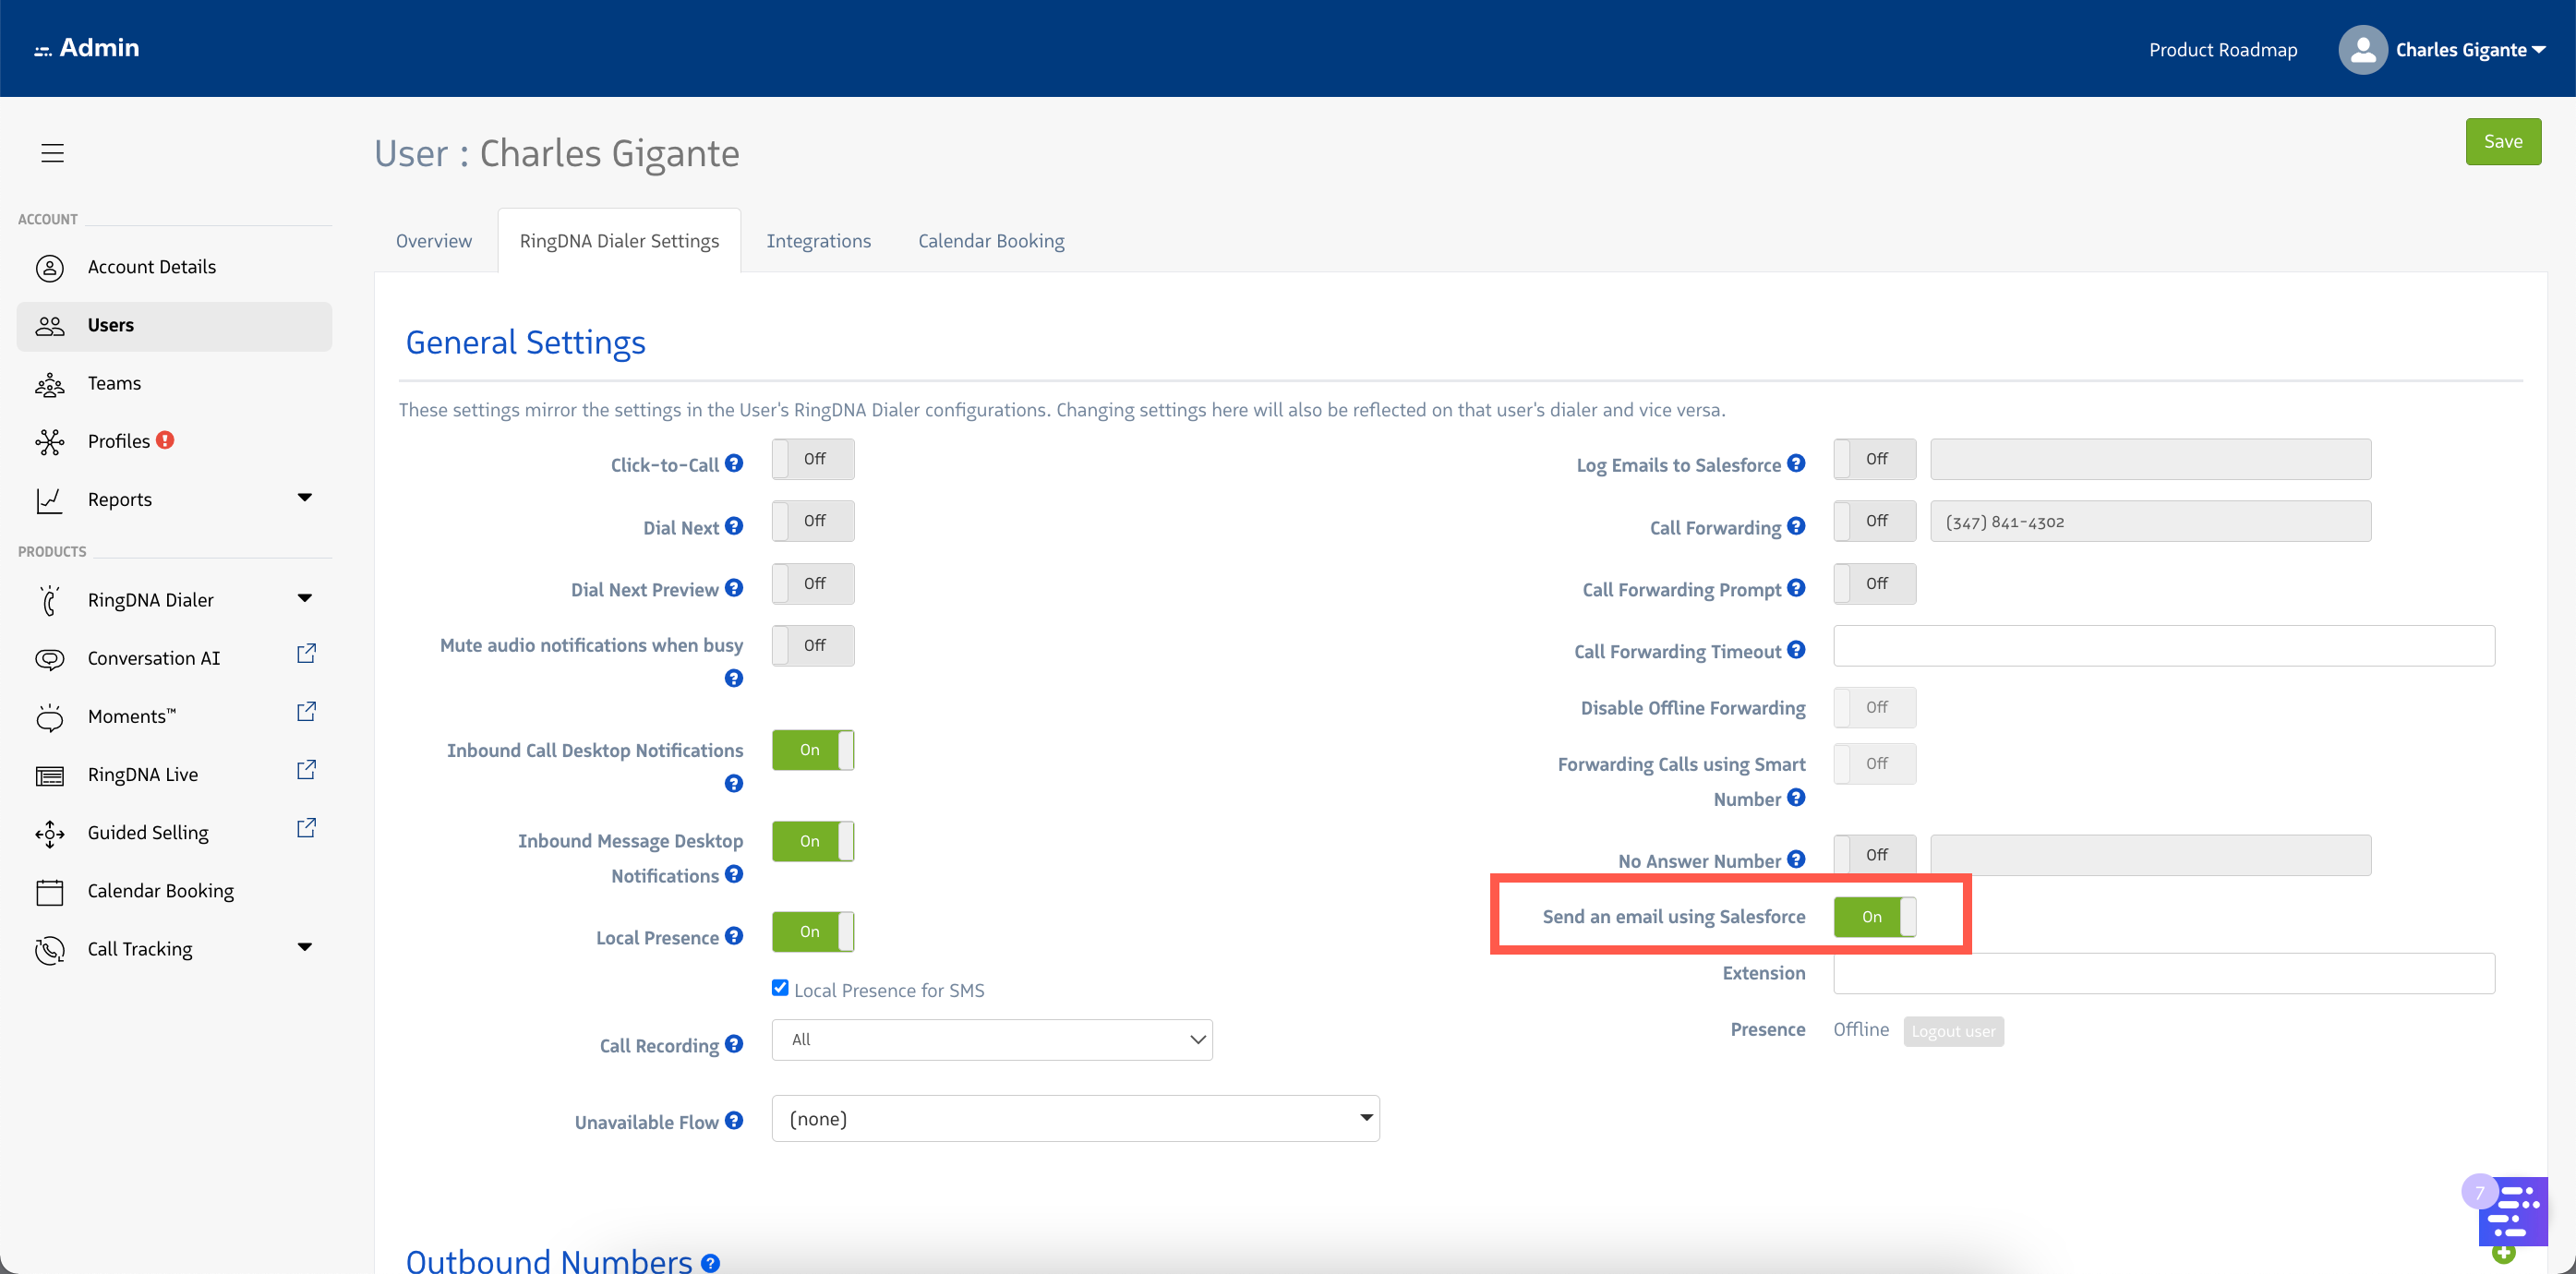Open Call Recording dropdown
Image resolution: width=2576 pixels, height=1274 pixels.
[x=992, y=1040]
